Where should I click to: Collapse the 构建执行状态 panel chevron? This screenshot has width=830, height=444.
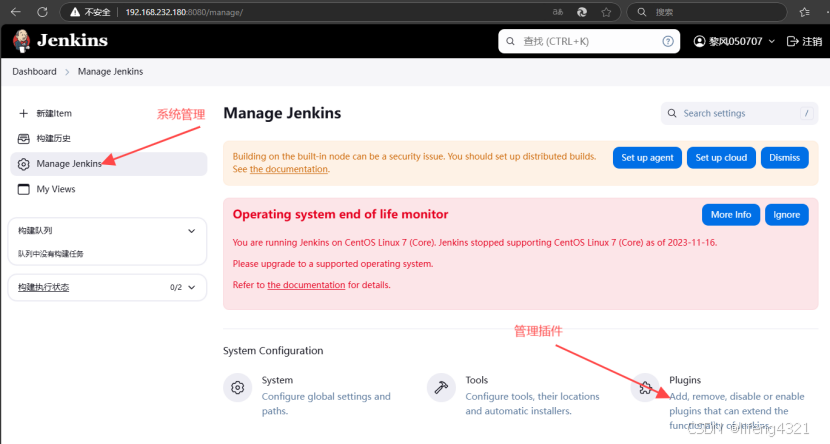click(192, 287)
